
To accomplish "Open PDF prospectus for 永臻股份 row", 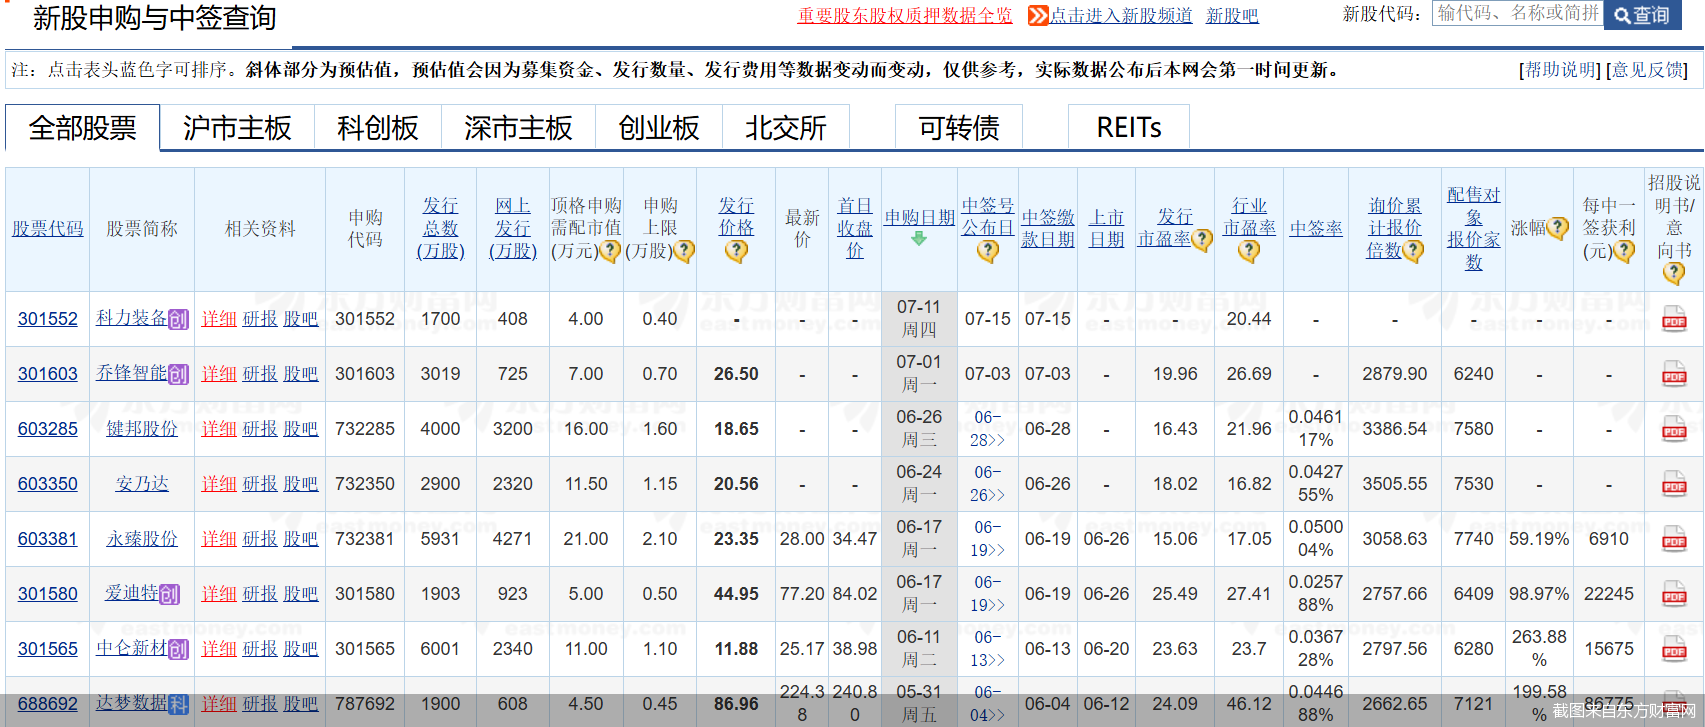I will 1673,540.
